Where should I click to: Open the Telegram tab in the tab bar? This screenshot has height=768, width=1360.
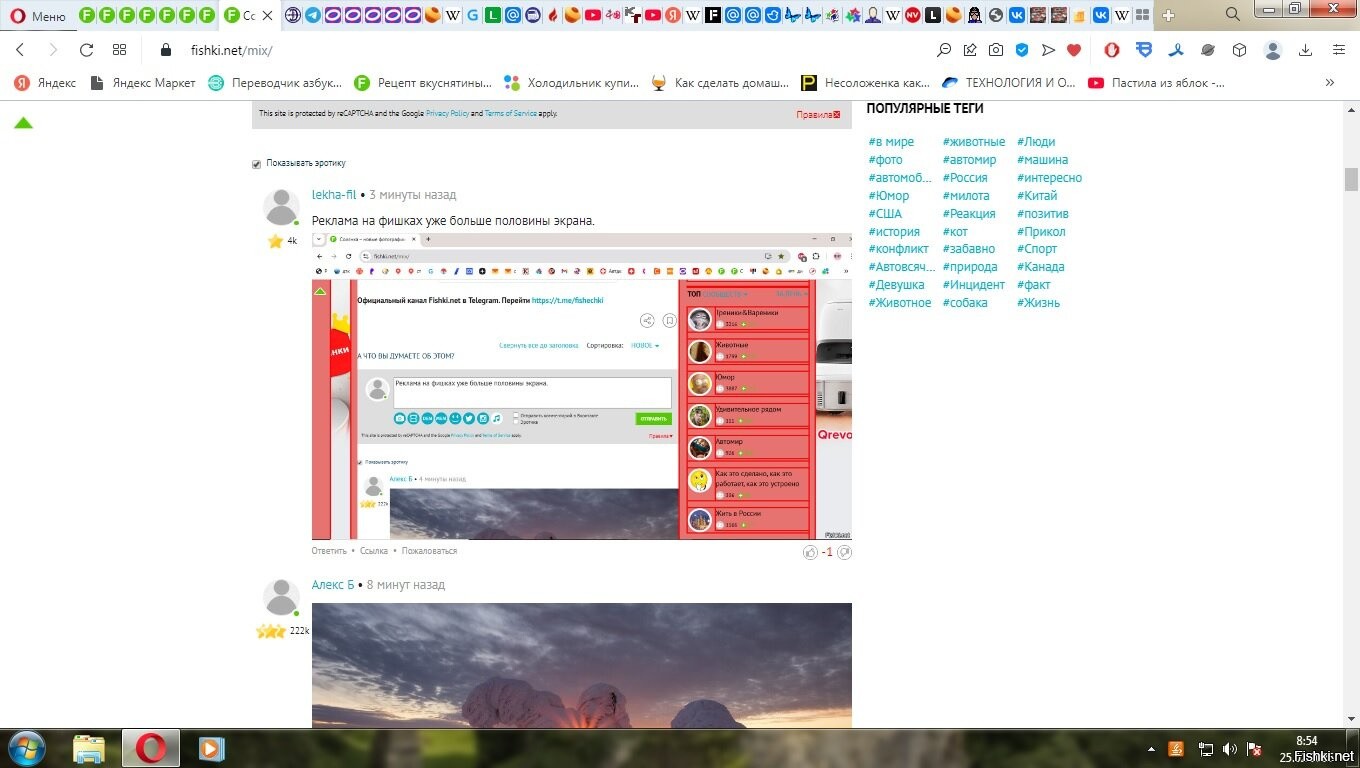click(x=313, y=15)
